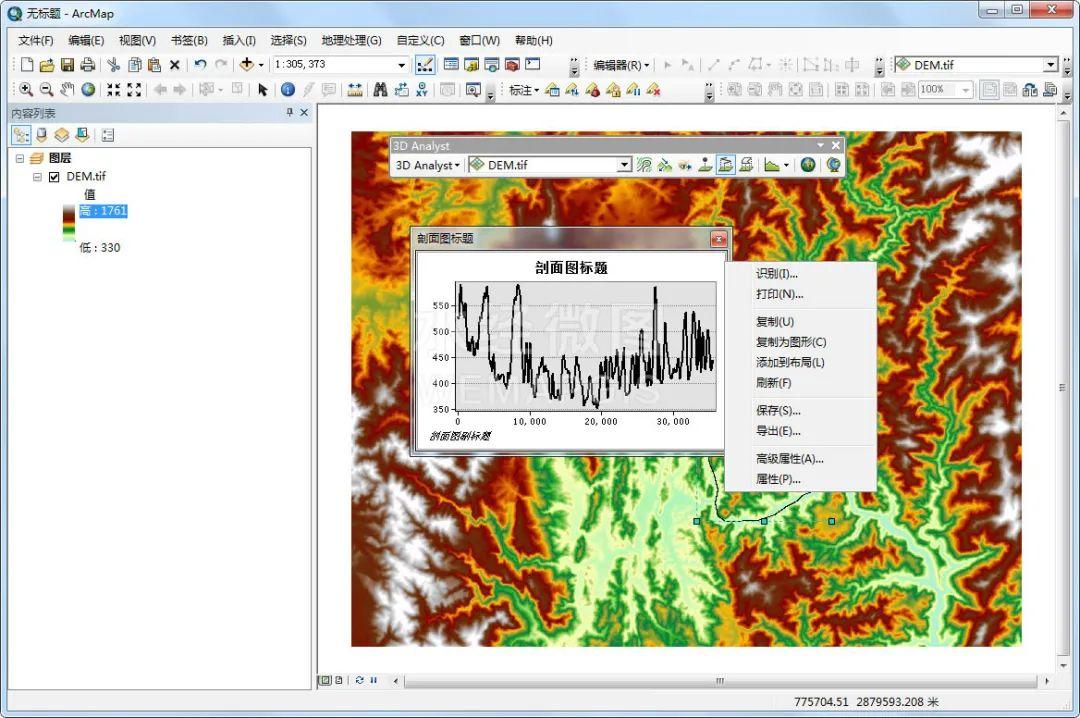Undo the last action

[200, 64]
